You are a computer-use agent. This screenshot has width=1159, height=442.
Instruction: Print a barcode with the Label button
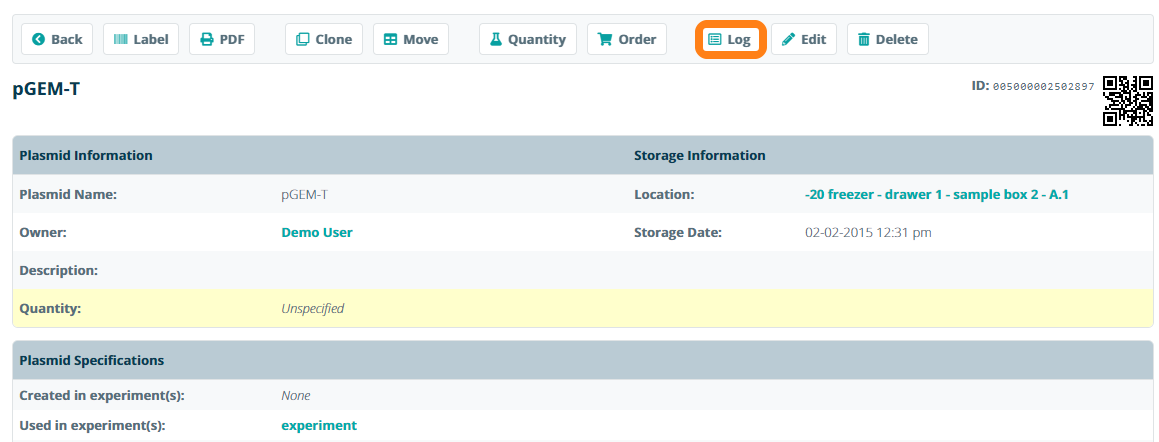pyautogui.click(x=141, y=39)
